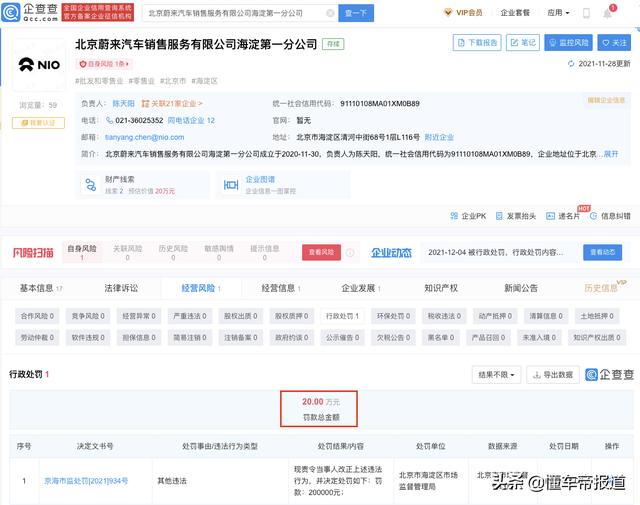Select 合作风险 0 filter tag
This screenshot has width=640, height=505.
37,316
